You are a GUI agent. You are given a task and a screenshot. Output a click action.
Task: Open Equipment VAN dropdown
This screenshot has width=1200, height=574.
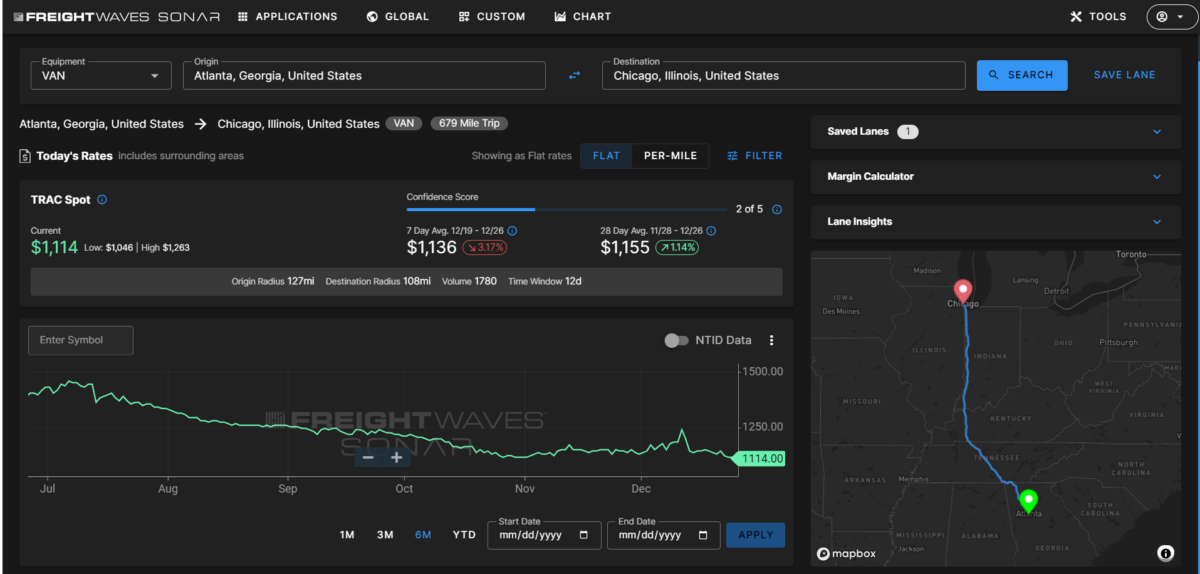[x=102, y=75]
